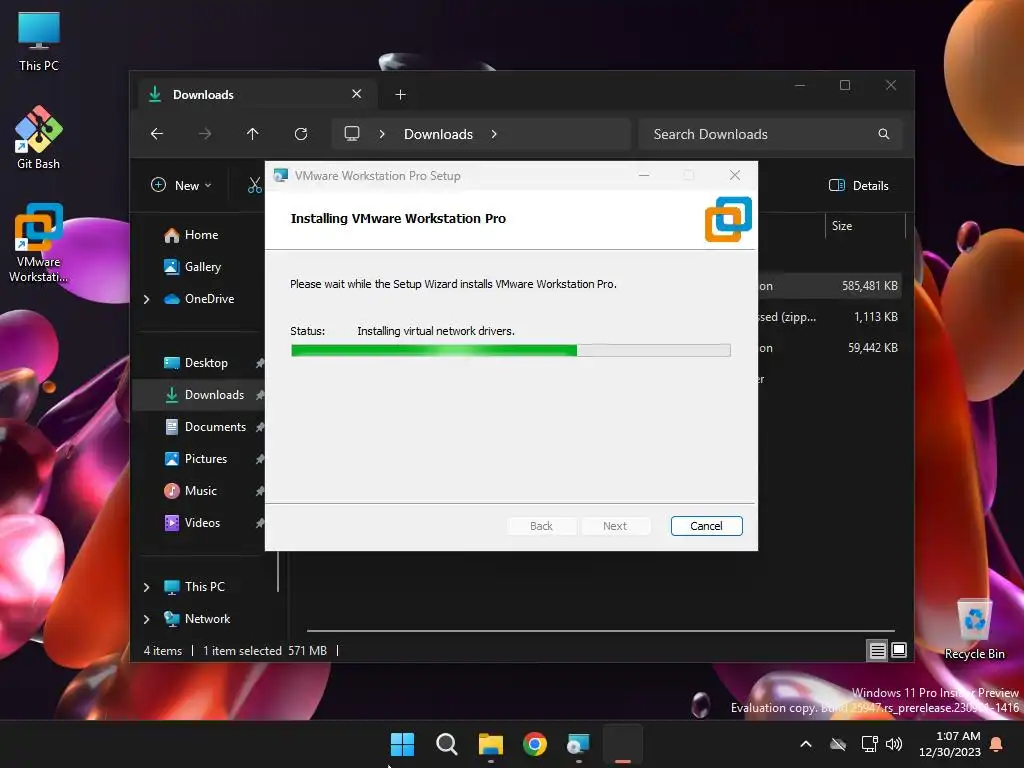Open notifications bell icon
1024x768 pixels.
[x=997, y=744]
